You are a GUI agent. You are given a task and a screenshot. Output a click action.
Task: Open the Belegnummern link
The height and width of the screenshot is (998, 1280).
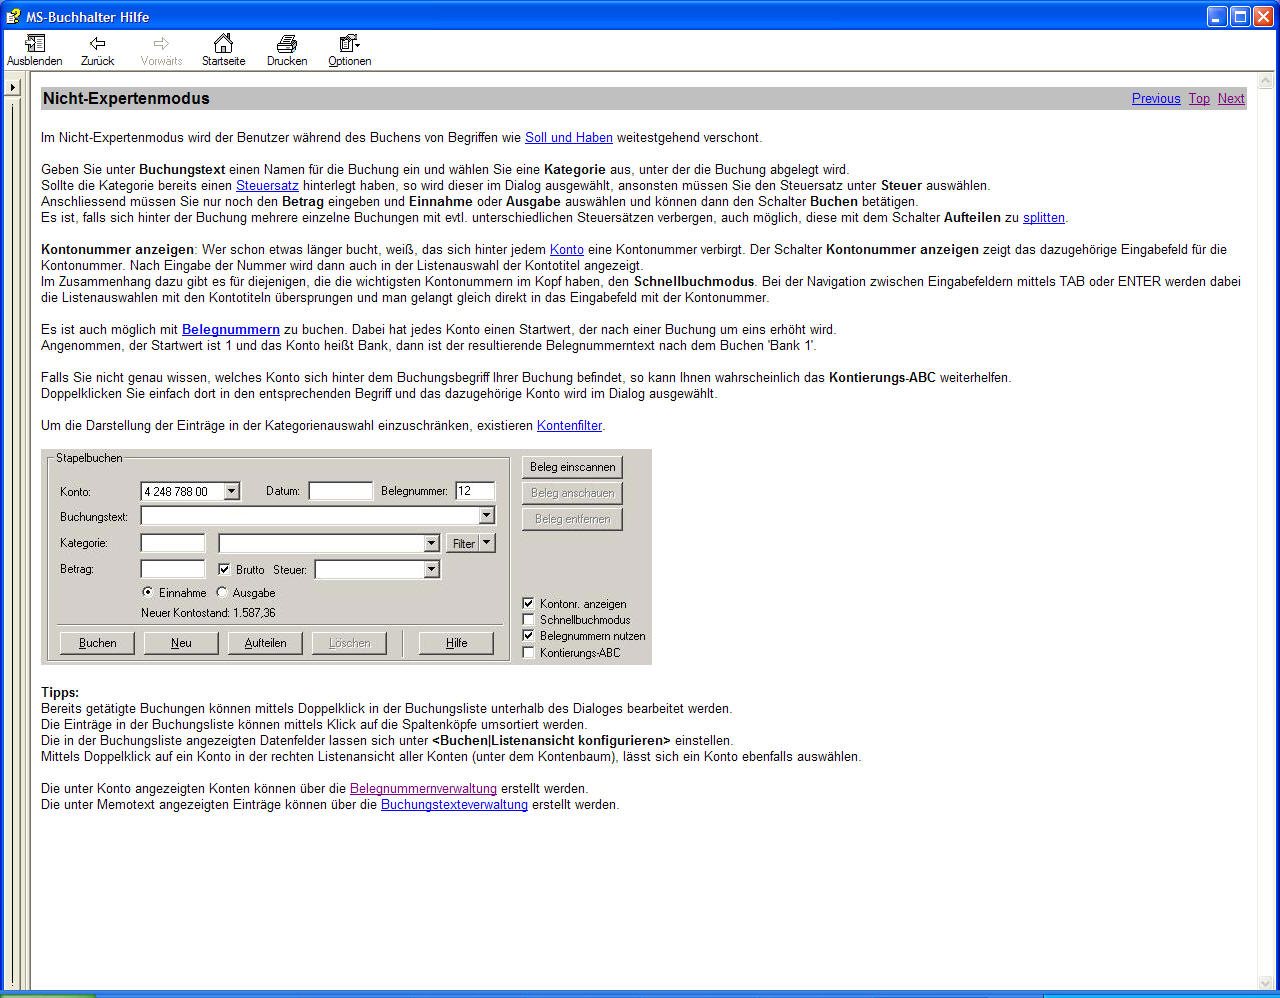231,329
